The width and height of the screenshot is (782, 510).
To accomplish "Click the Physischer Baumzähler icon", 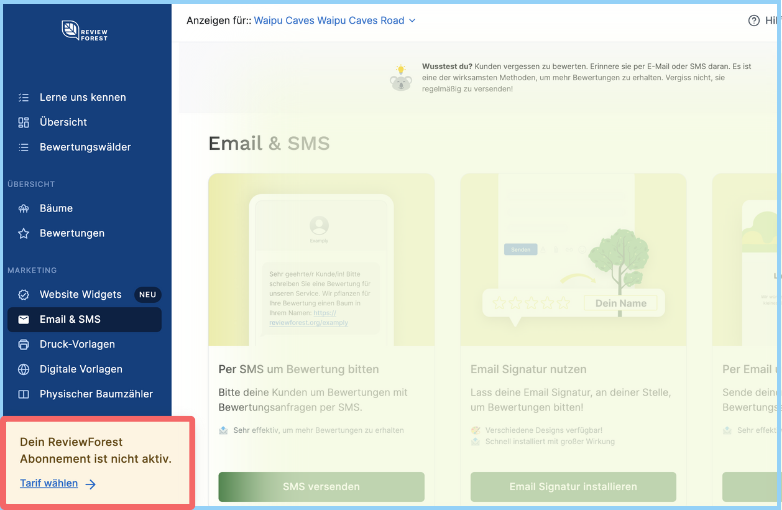I will pos(24,394).
